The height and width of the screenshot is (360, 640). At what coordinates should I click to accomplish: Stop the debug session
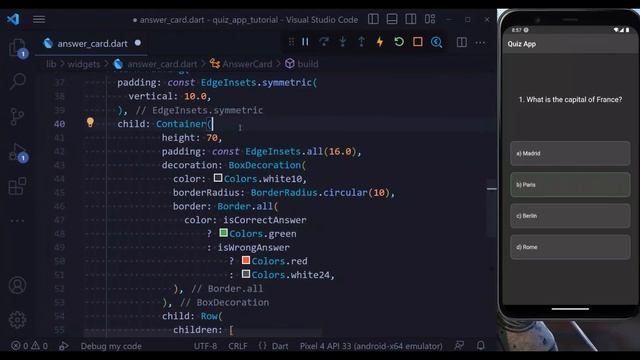(418, 42)
